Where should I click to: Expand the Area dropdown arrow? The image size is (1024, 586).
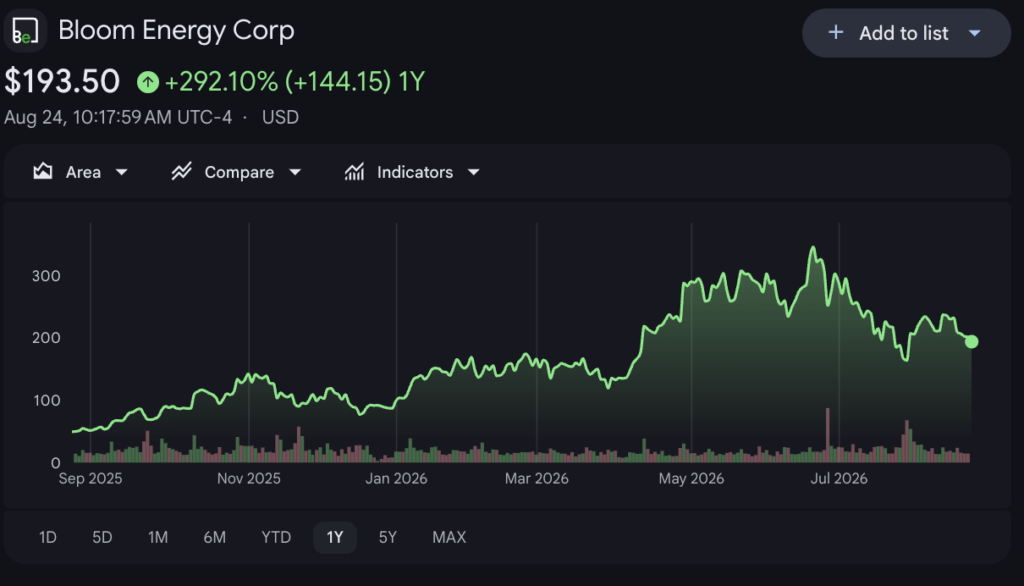(x=121, y=172)
